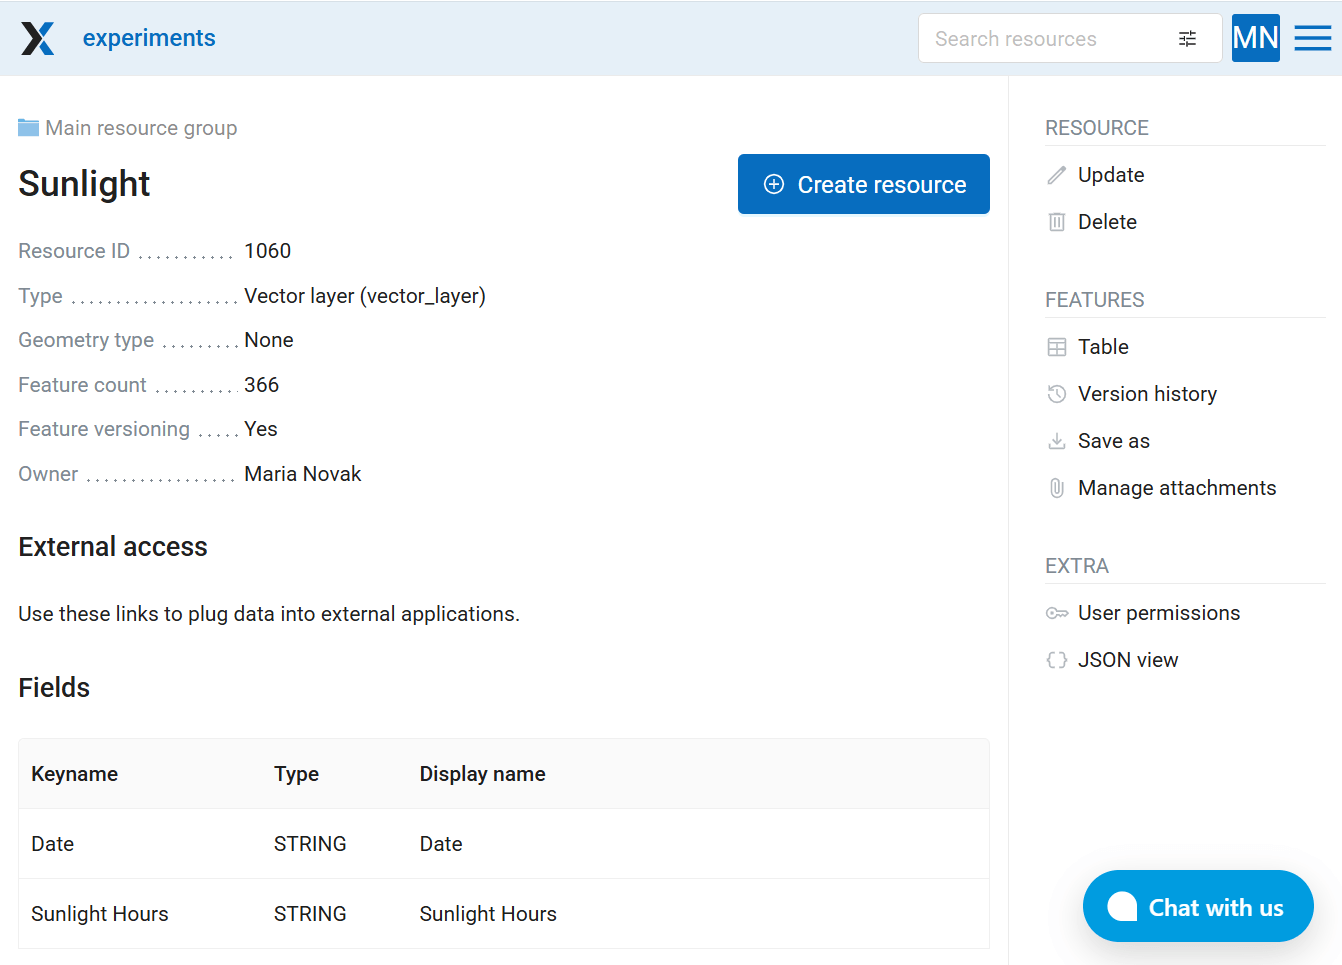This screenshot has height=965, width=1342.
Task: Click the chat bubble icon
Action: point(1122,906)
